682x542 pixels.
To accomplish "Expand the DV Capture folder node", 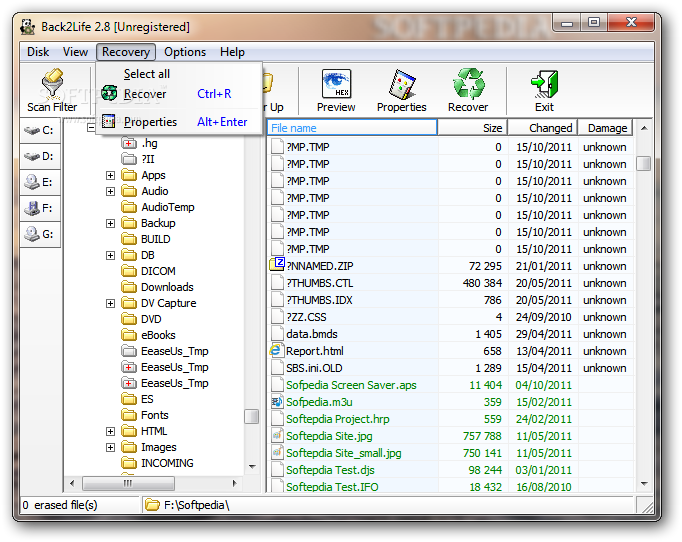I will pos(110,303).
